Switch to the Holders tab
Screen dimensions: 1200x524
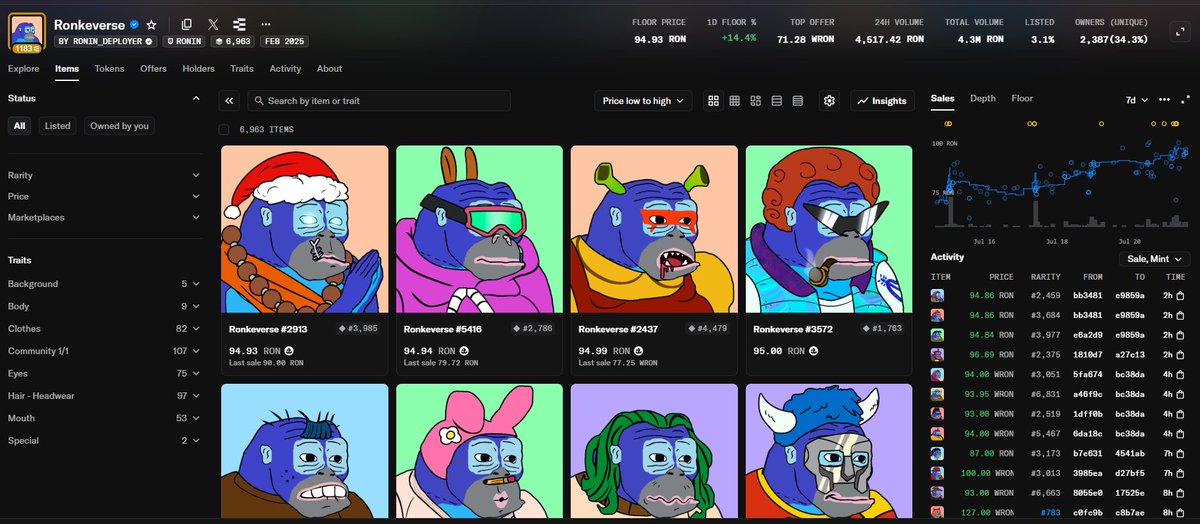198,69
